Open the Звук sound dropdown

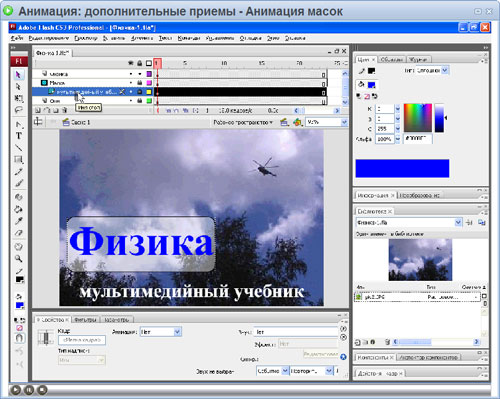coord(296,332)
